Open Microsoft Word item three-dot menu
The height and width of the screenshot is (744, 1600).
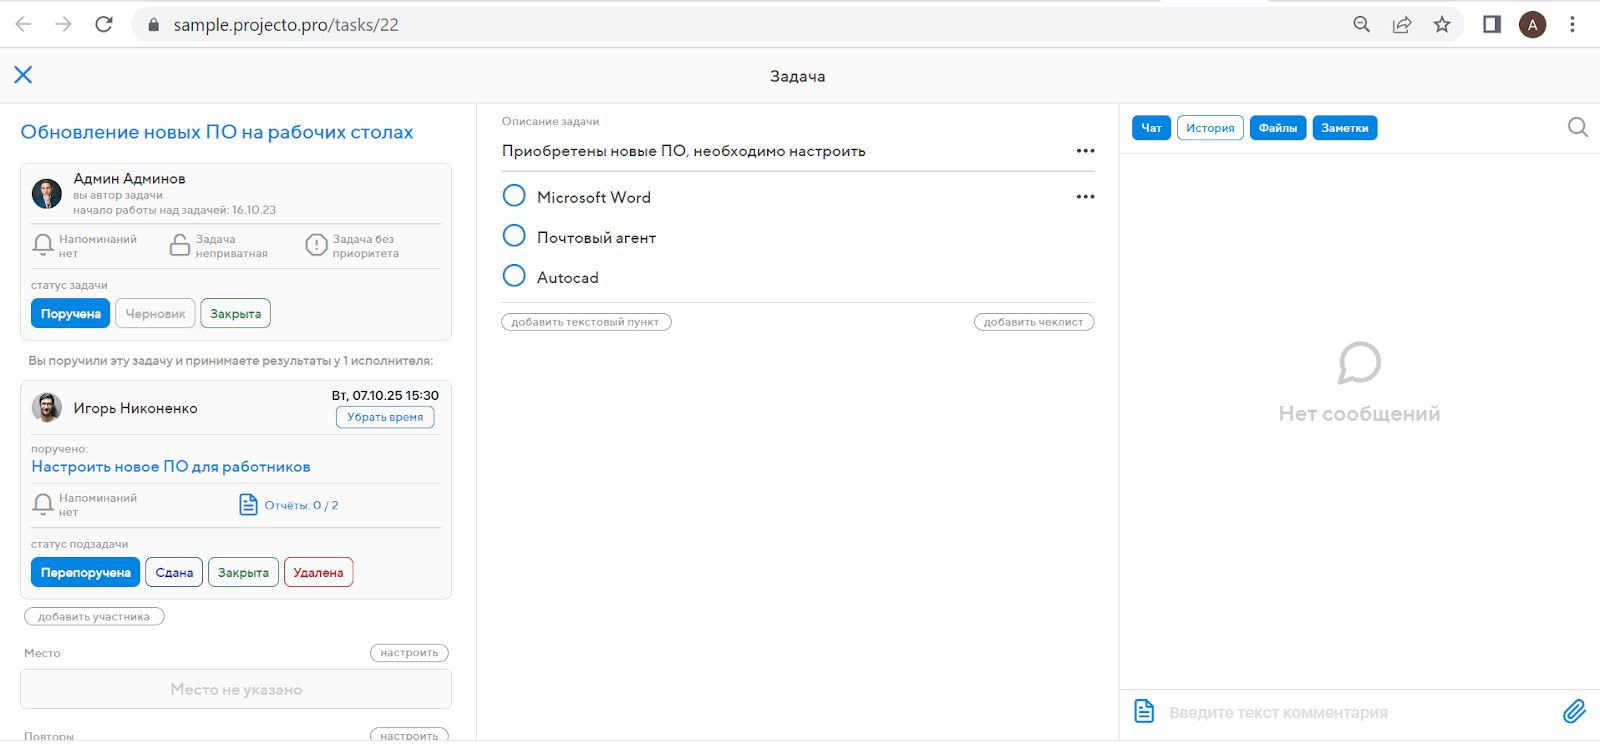pyautogui.click(x=1085, y=197)
